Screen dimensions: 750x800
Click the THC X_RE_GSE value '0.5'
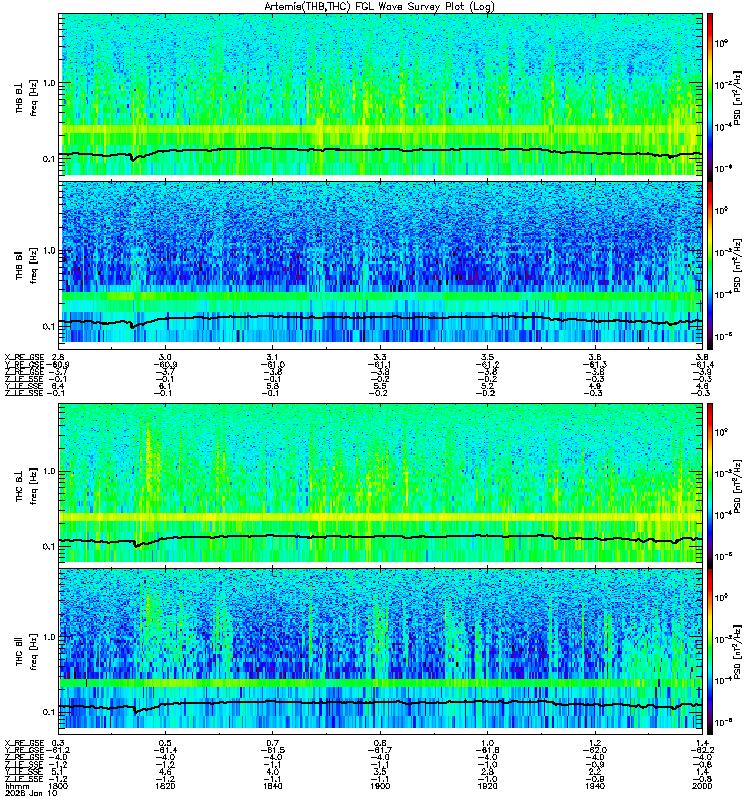pos(165,743)
